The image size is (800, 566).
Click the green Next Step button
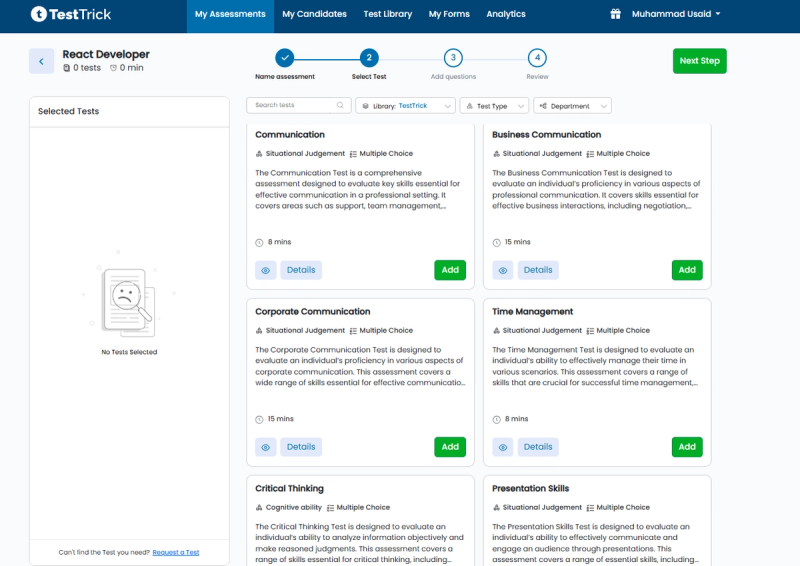click(x=699, y=61)
